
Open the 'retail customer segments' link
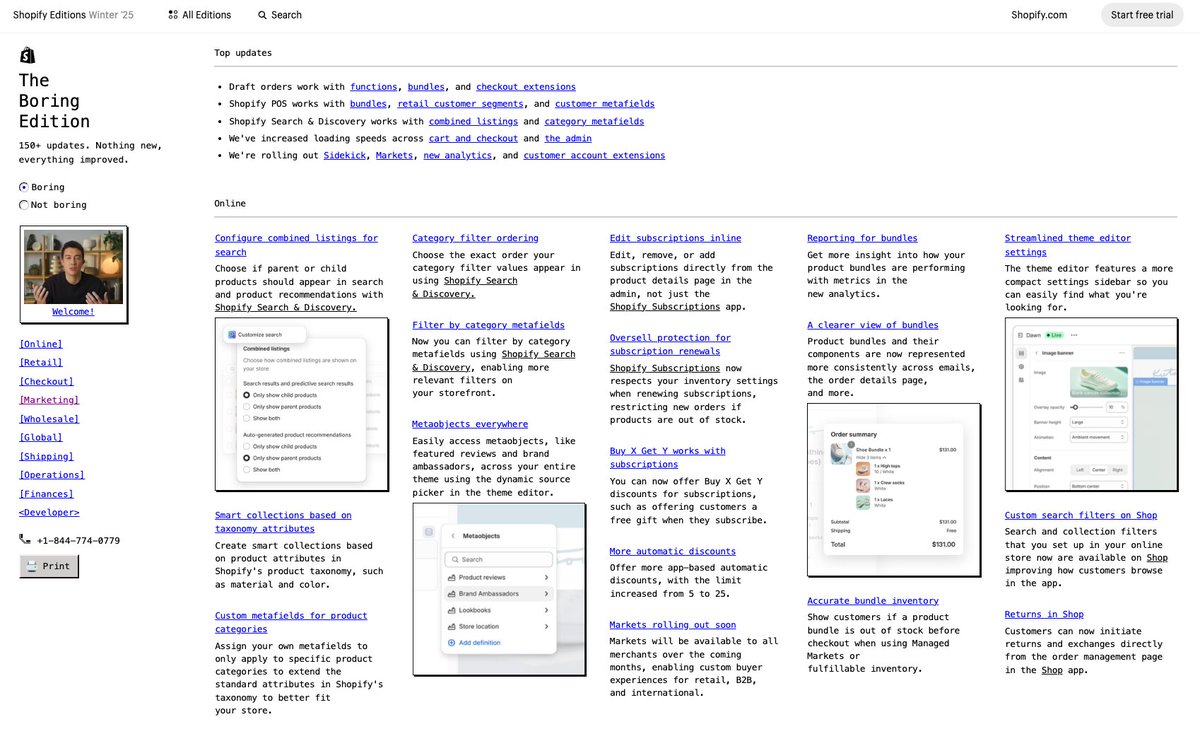coord(460,104)
